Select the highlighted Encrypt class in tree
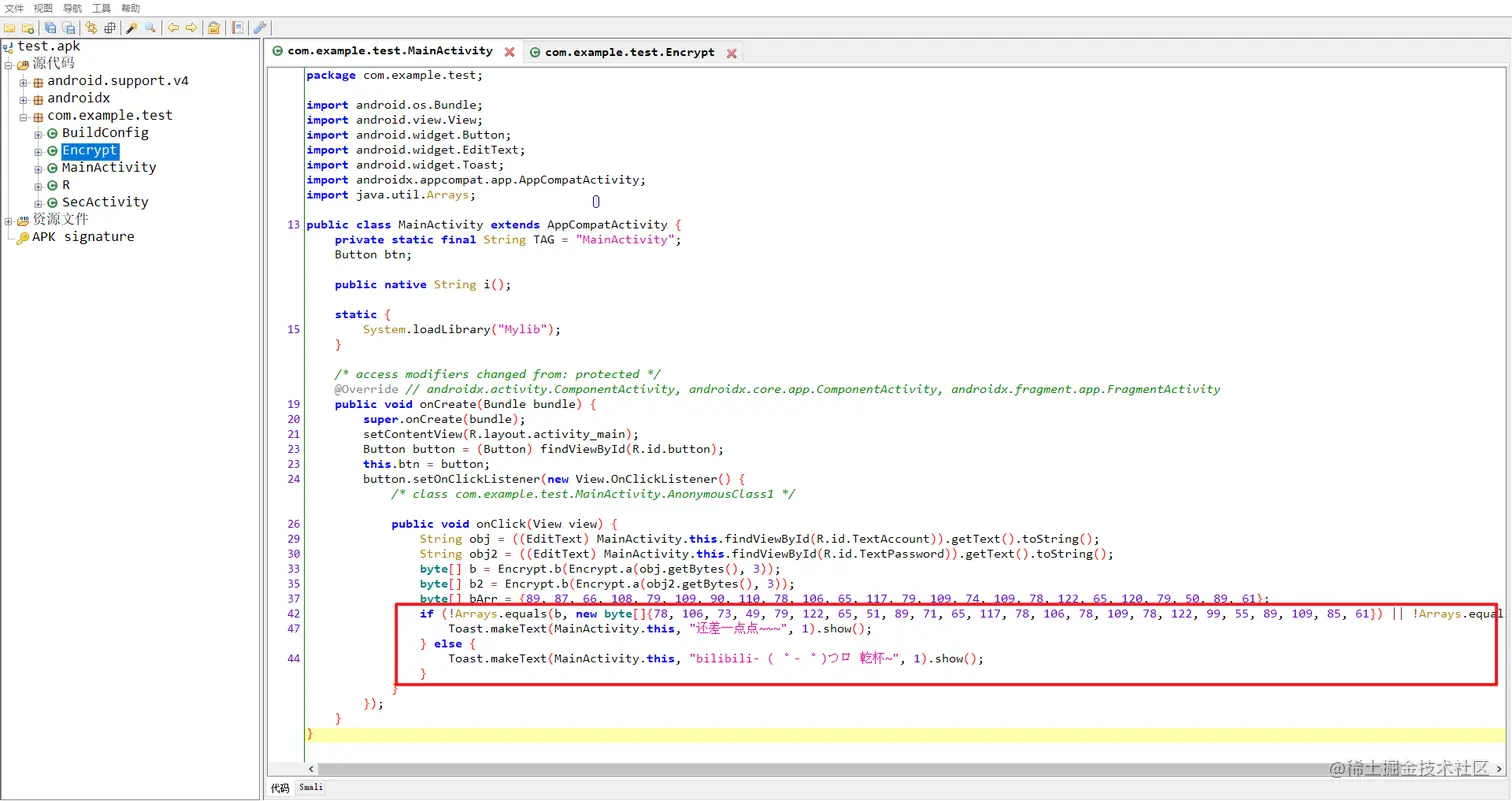The image size is (1512, 801). point(90,150)
